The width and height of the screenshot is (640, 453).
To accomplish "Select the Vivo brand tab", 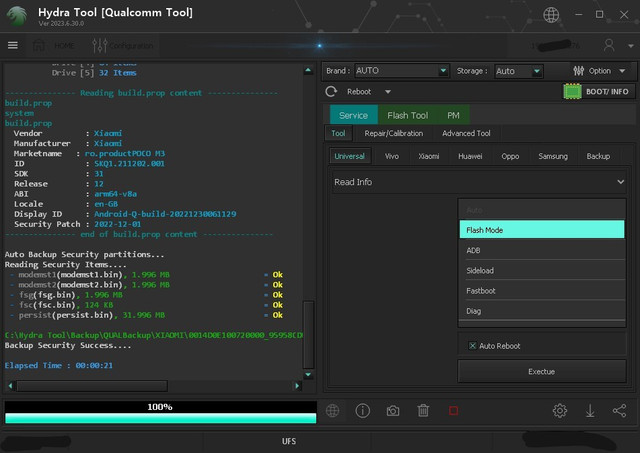I will [x=391, y=156].
